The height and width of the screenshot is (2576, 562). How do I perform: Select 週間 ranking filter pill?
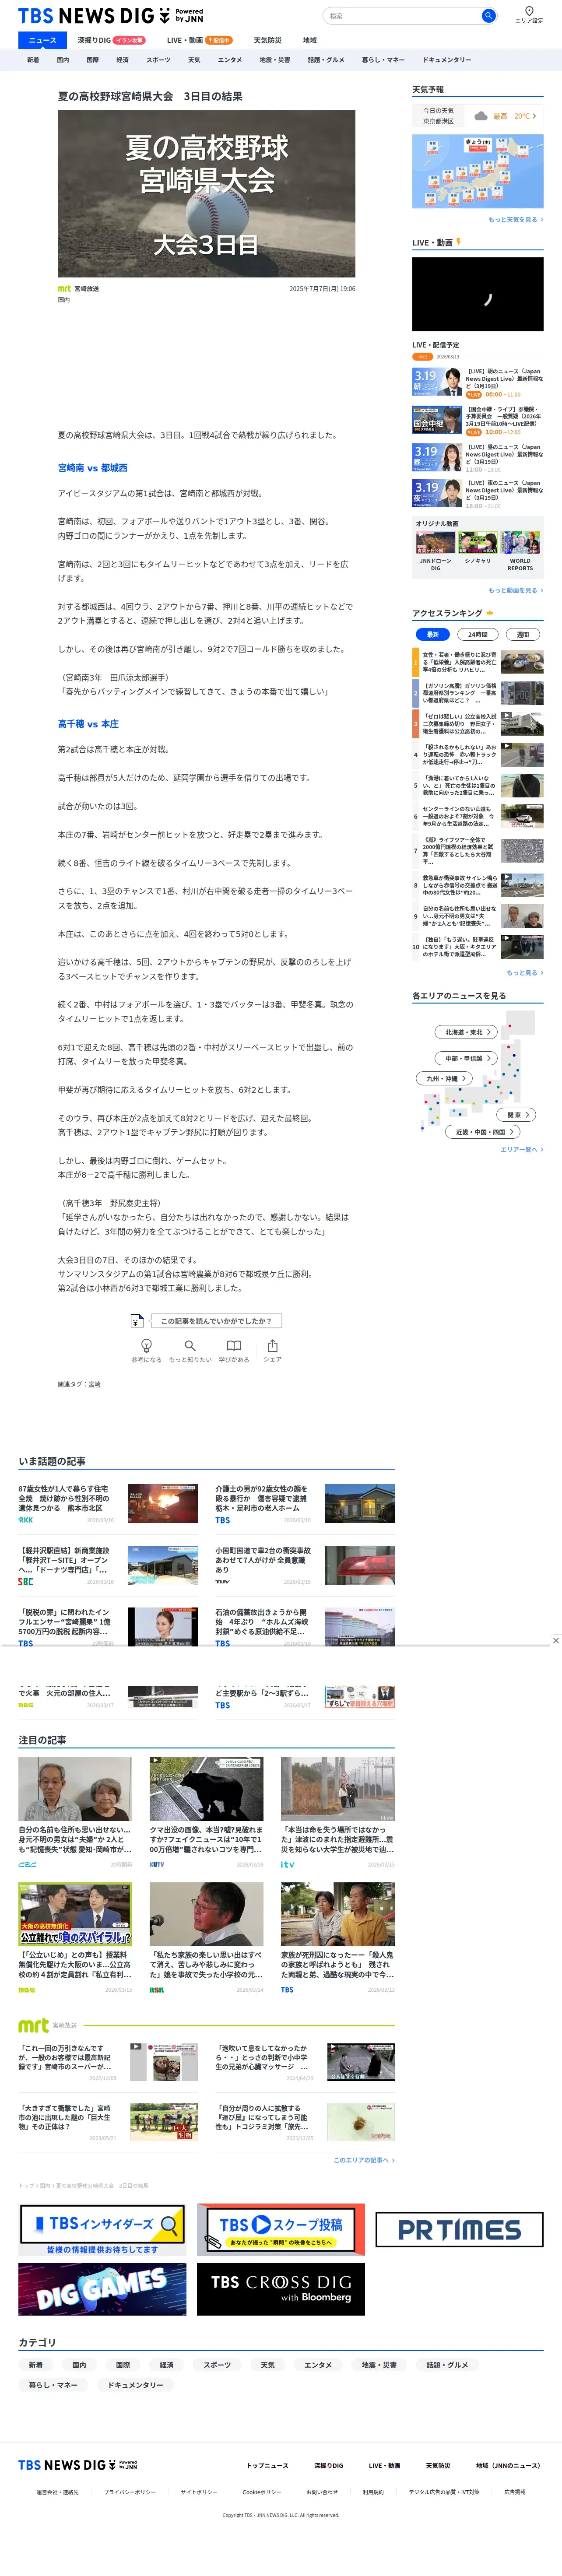point(523,634)
